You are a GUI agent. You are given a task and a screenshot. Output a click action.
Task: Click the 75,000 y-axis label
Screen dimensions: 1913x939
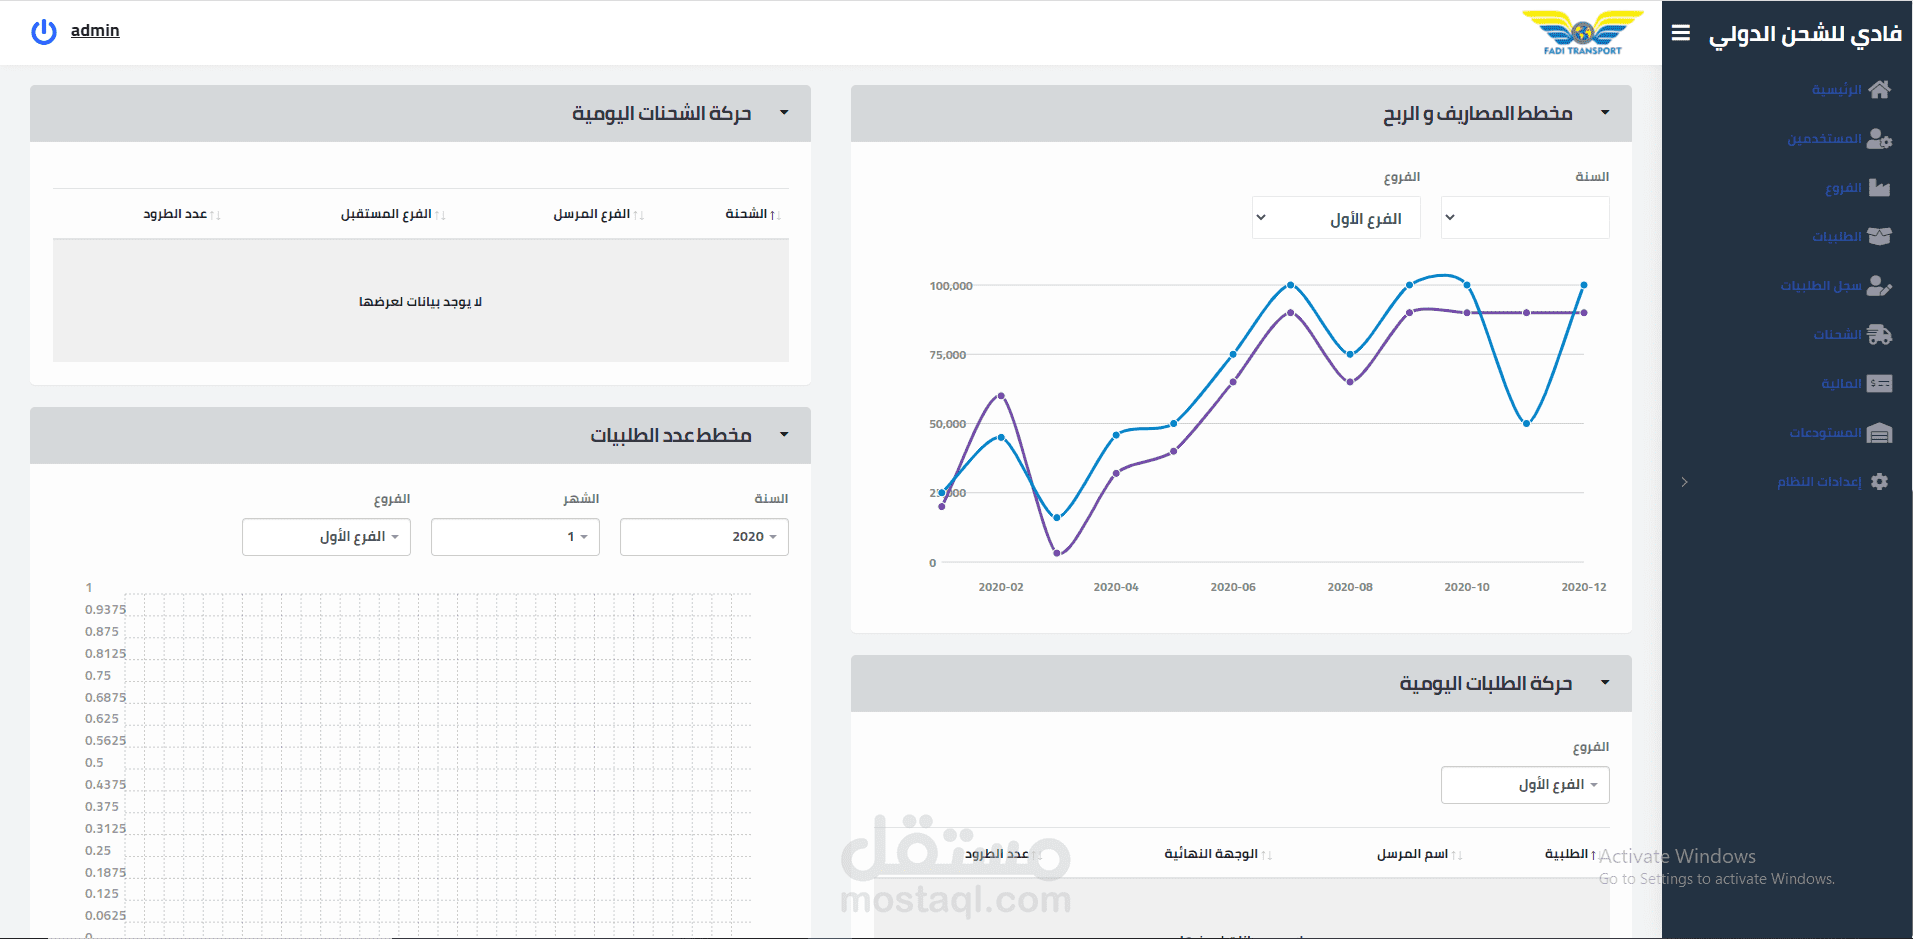pyautogui.click(x=948, y=355)
